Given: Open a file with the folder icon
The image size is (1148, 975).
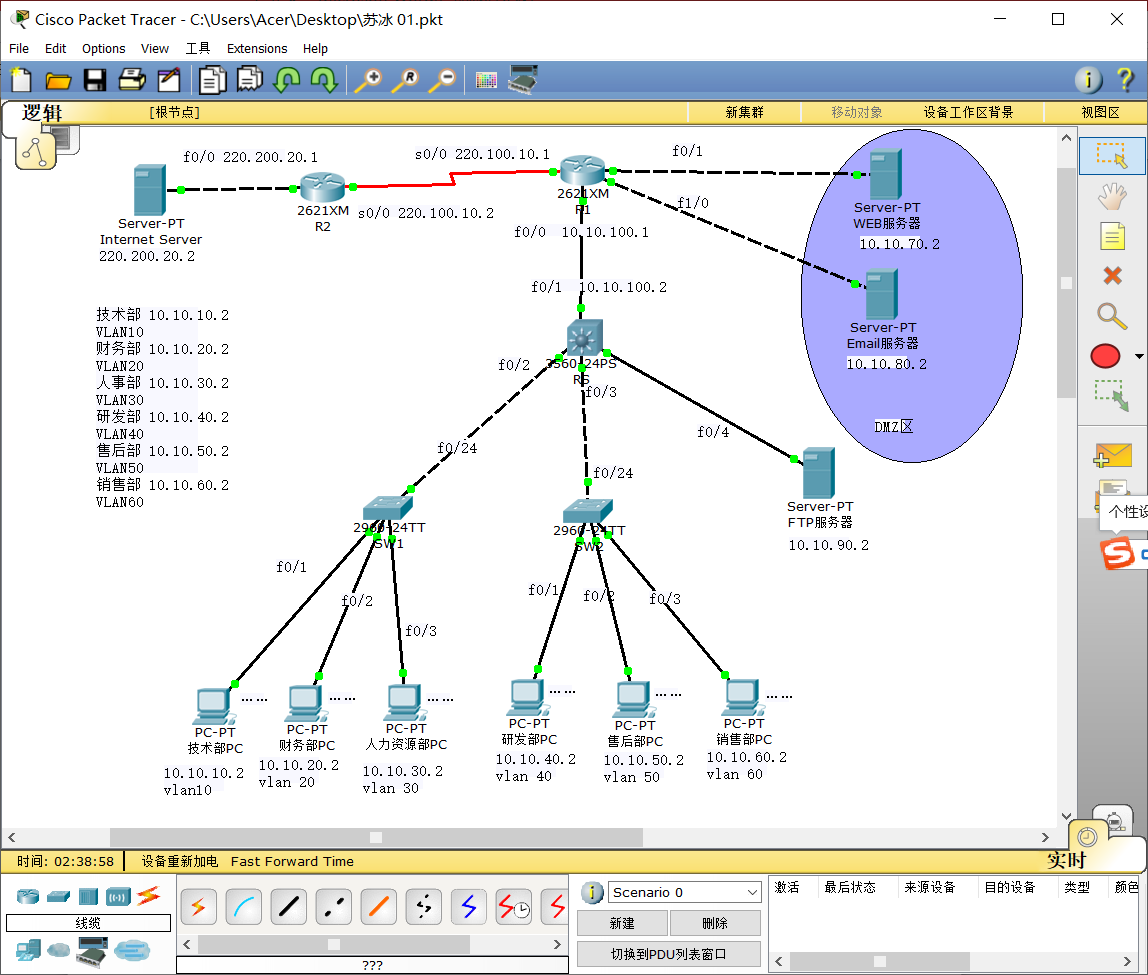Looking at the screenshot, I should point(58,80).
